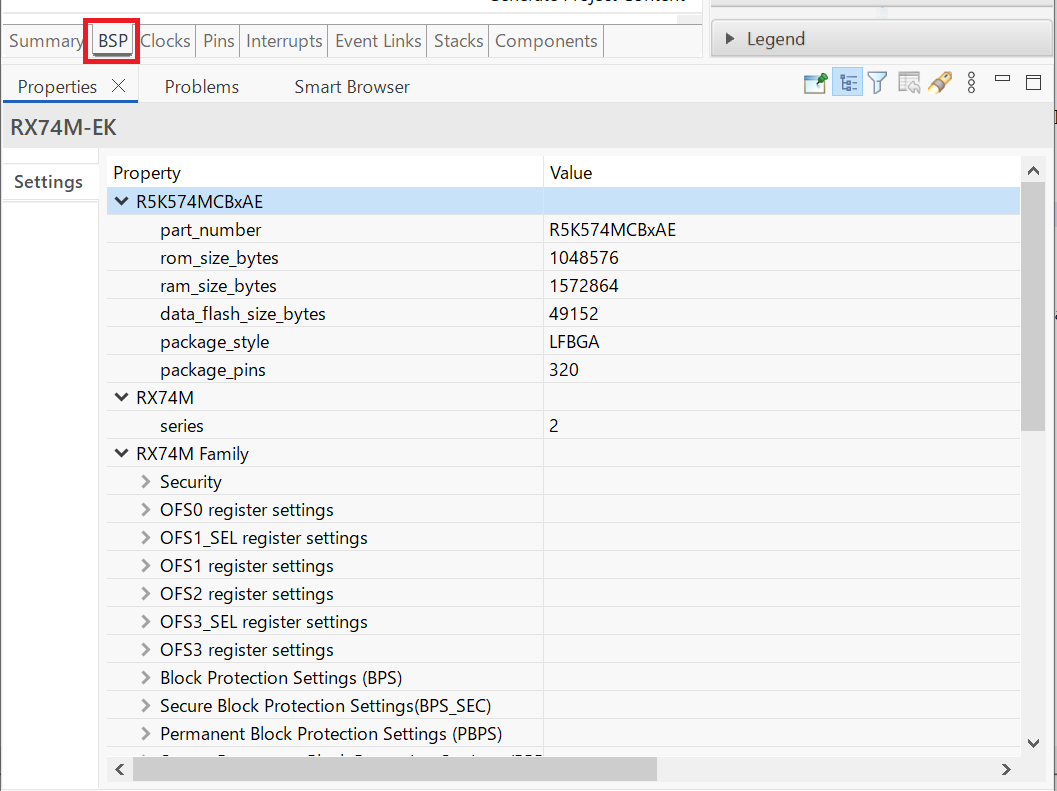
Task: Expand the Legend section
Action: (729, 39)
